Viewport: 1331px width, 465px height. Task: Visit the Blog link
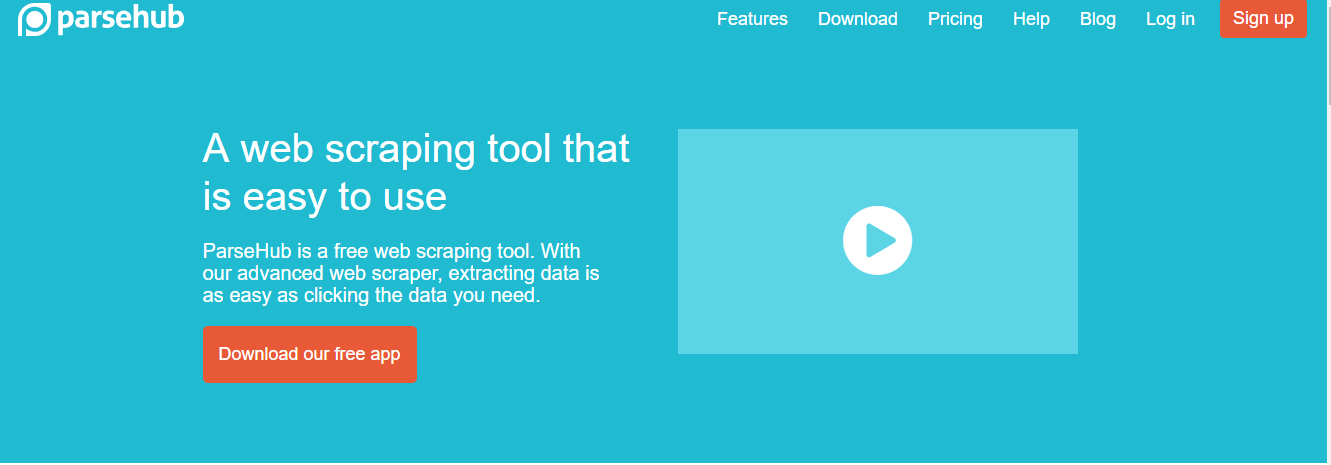click(1098, 19)
